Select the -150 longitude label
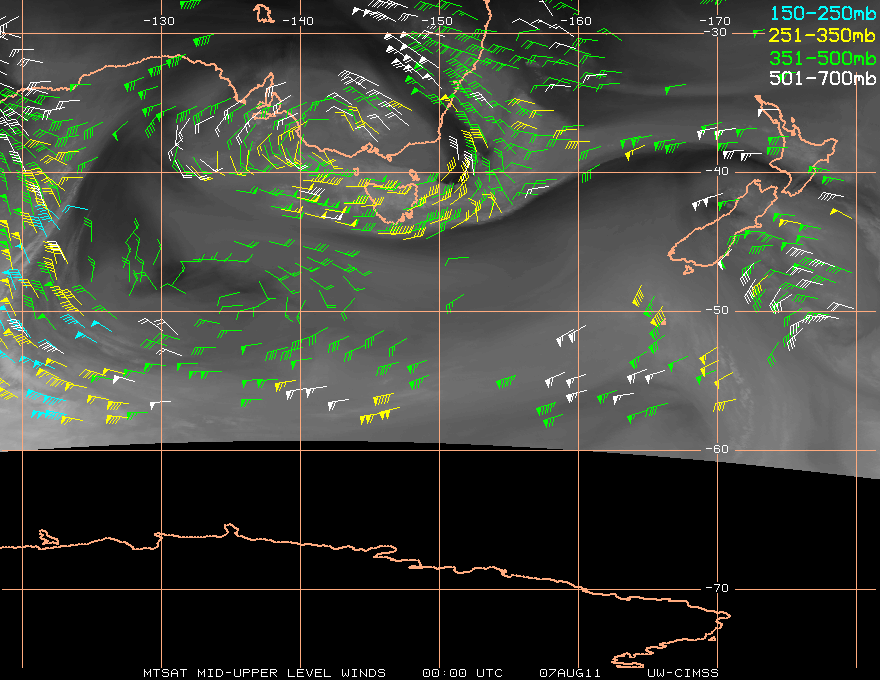The image size is (880, 680). pos(437,21)
